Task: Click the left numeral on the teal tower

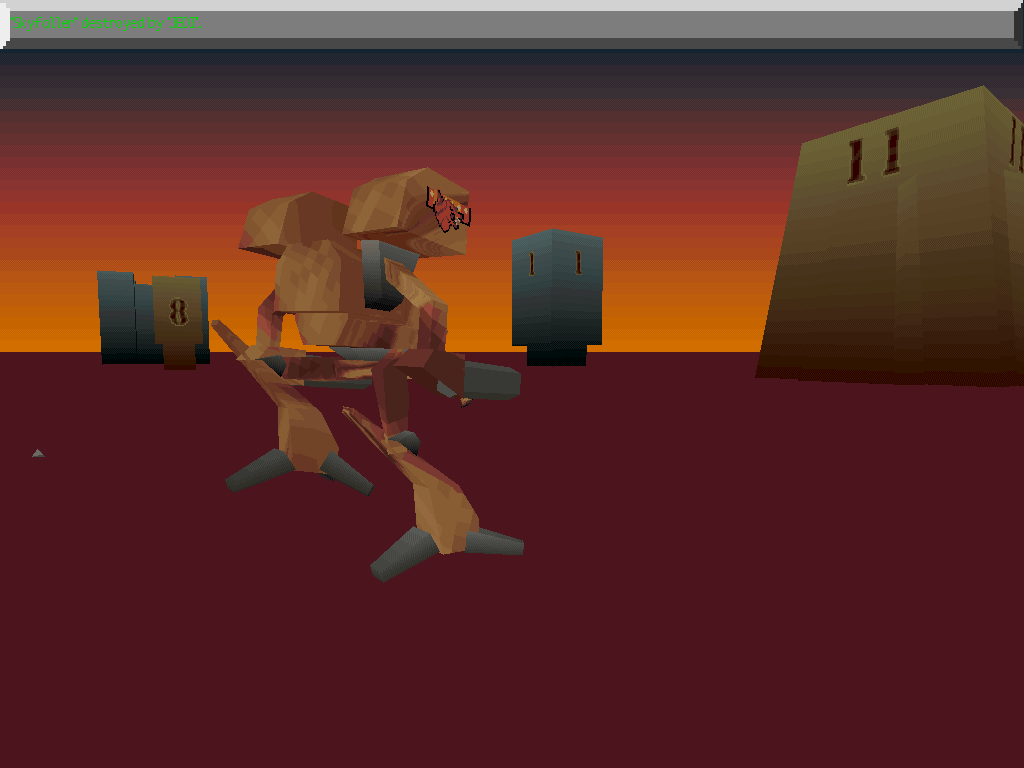Action: click(532, 264)
